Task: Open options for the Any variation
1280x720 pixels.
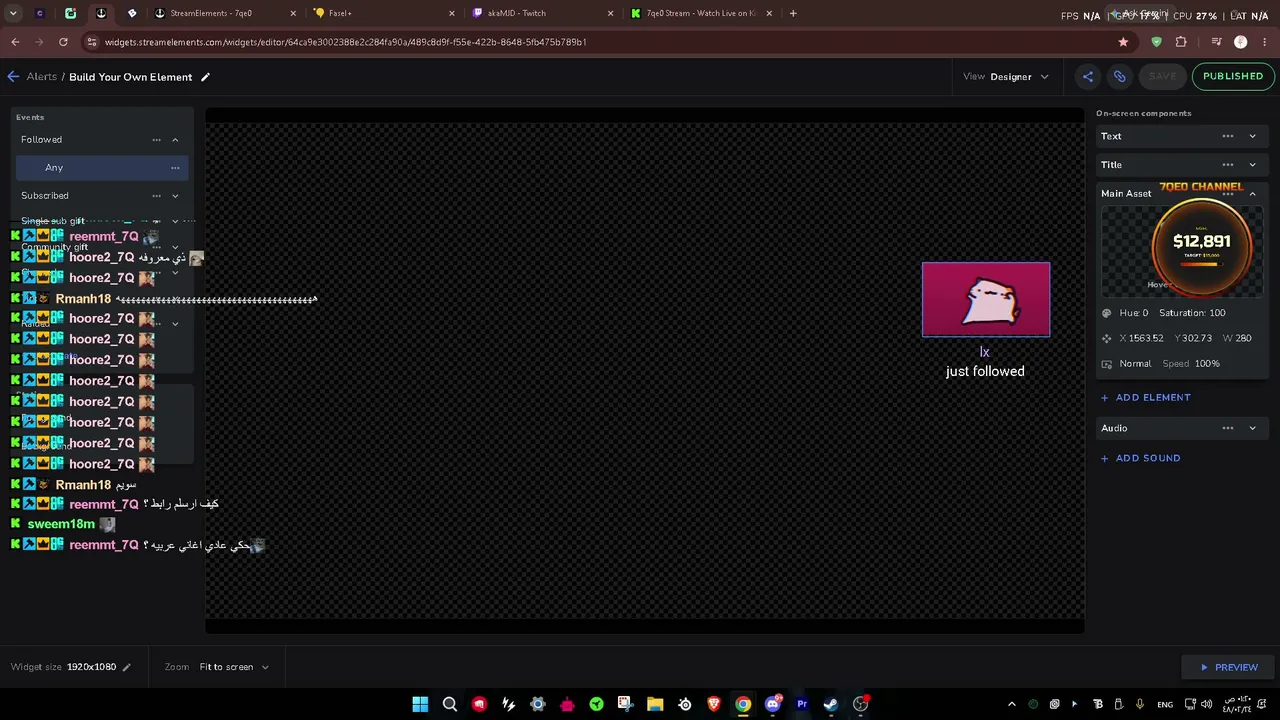Action: pos(175,168)
